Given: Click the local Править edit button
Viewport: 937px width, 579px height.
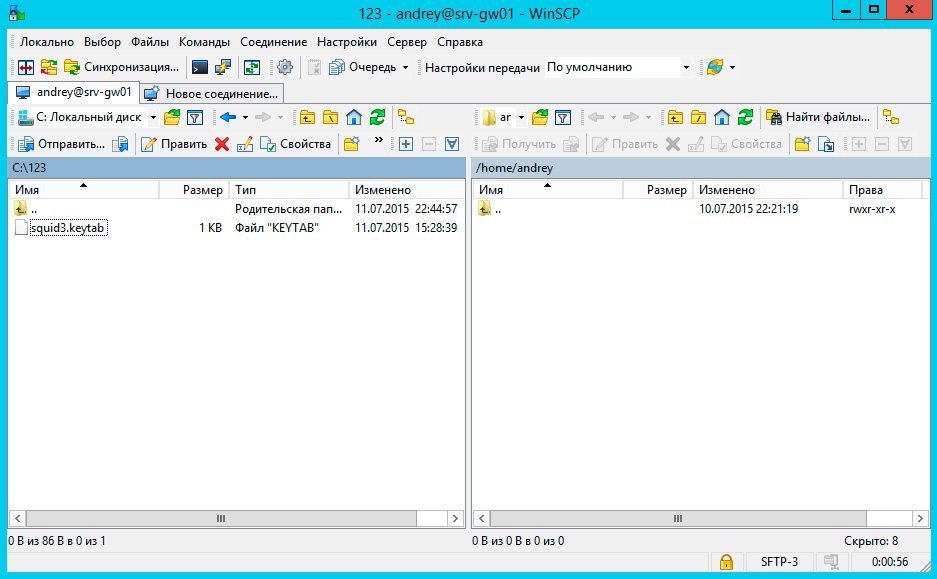Looking at the screenshot, I should coord(174,144).
